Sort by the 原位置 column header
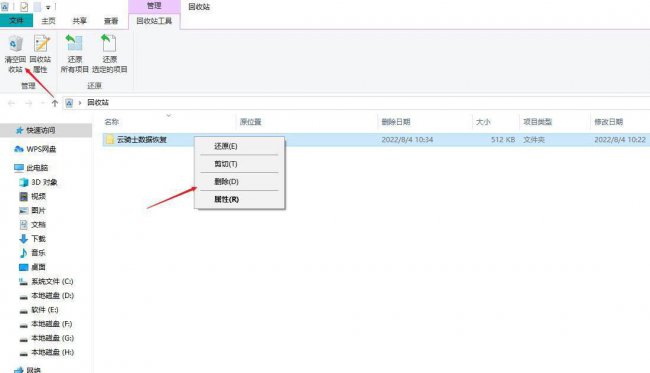The height and width of the screenshot is (373, 650). point(251,122)
